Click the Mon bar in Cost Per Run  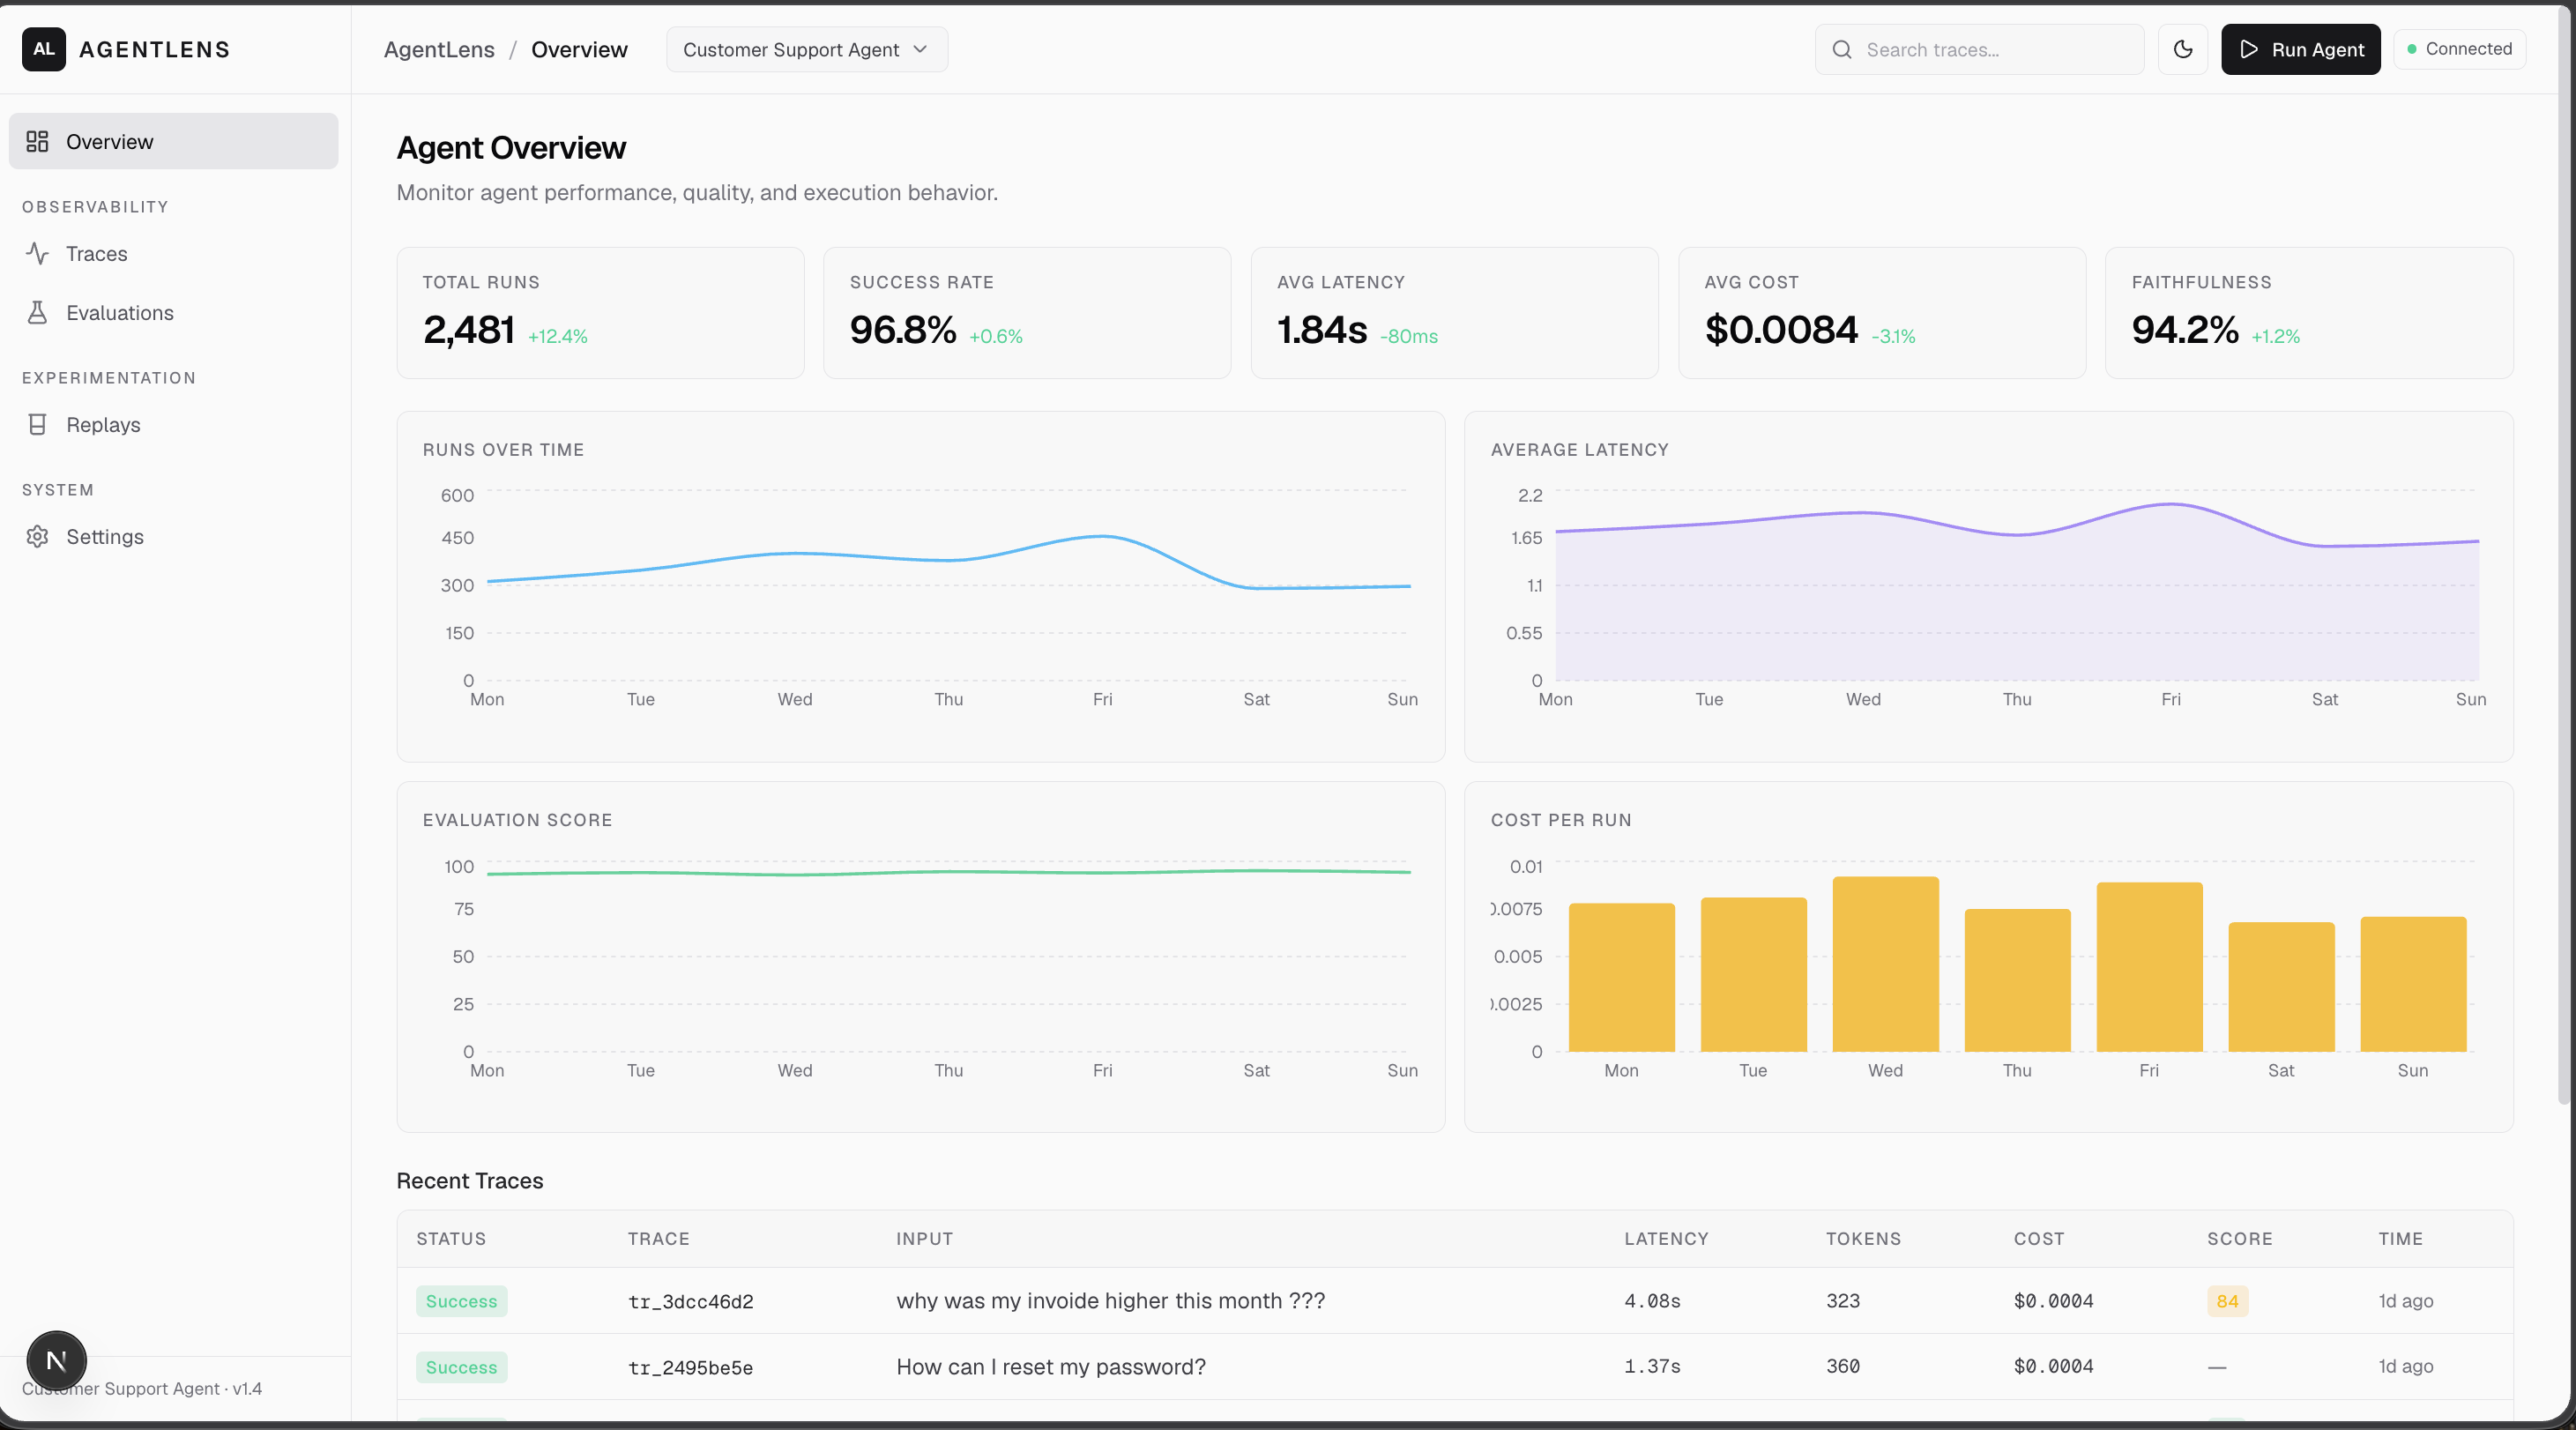coord(1621,977)
